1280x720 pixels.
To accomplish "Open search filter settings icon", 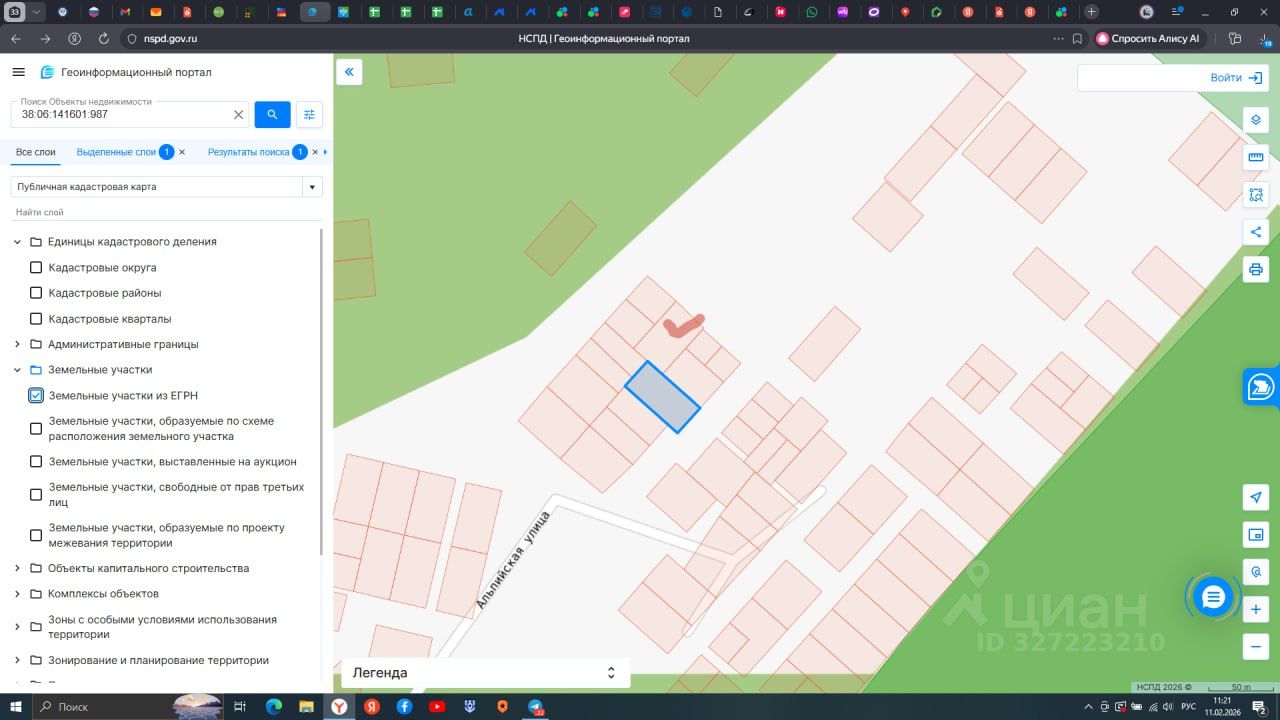I will [x=310, y=115].
